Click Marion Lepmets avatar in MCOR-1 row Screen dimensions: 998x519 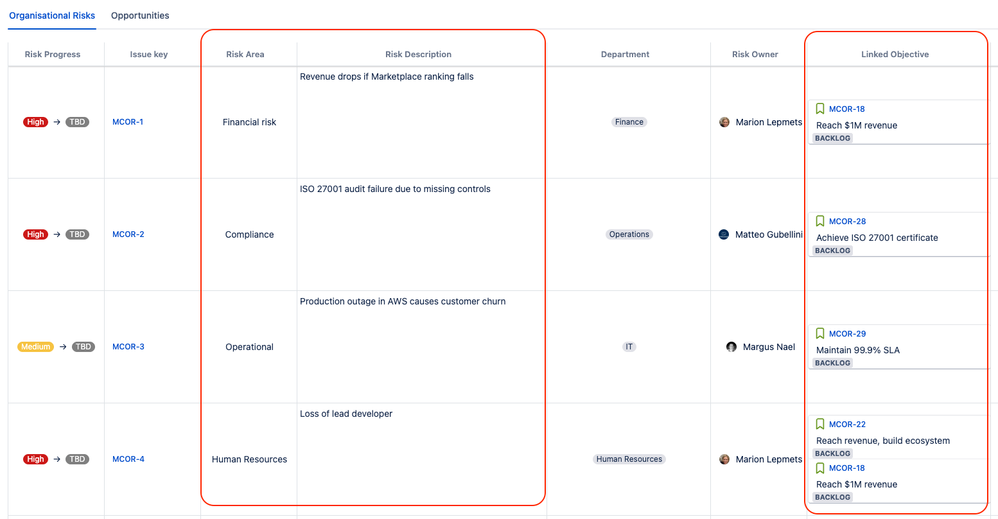pos(724,122)
